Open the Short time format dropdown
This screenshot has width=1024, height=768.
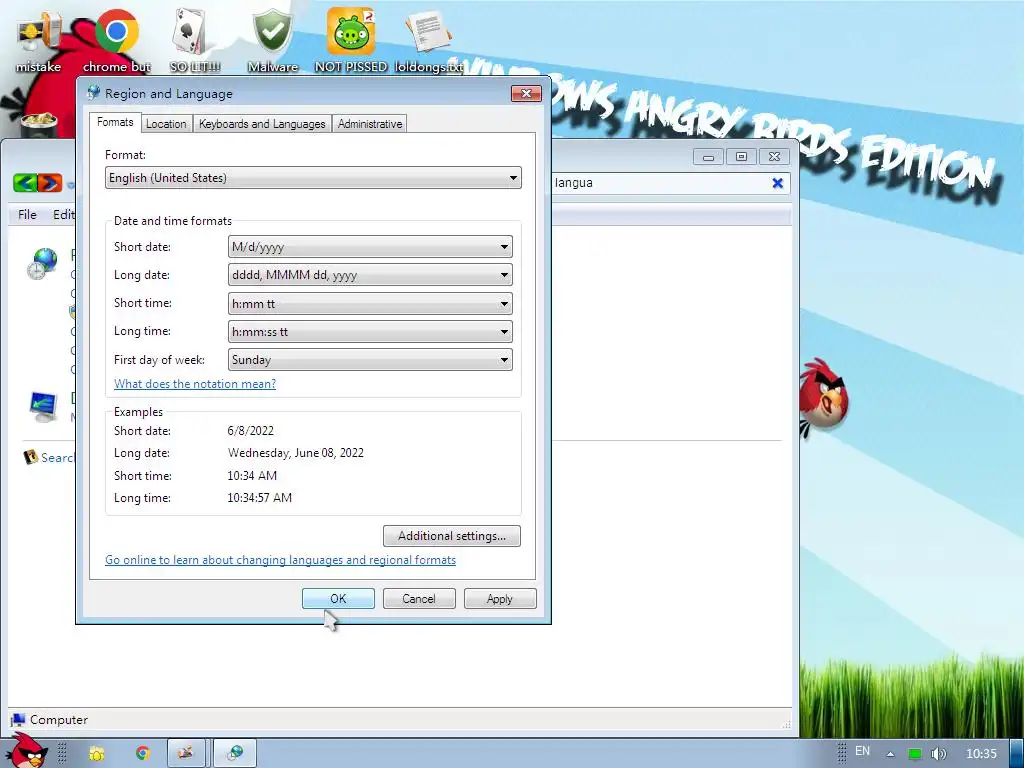click(370, 304)
